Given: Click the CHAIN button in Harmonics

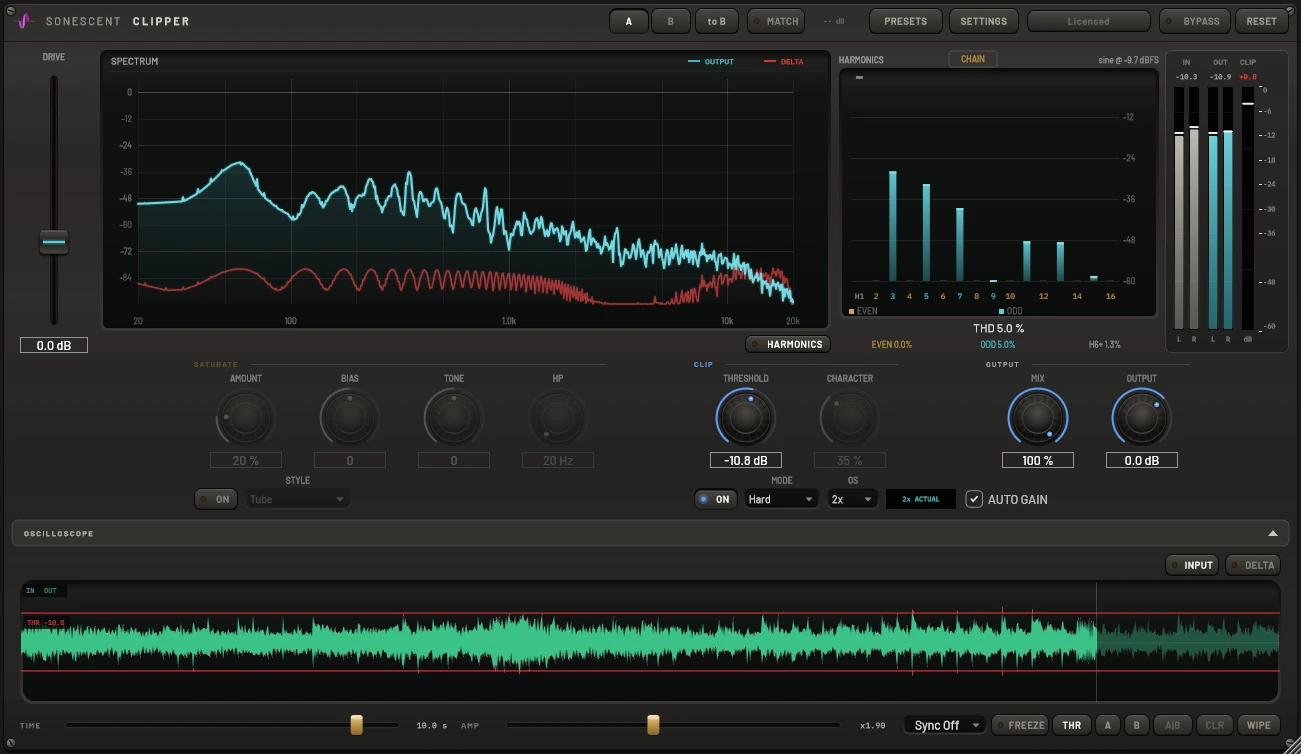Looking at the screenshot, I should tap(973, 59).
